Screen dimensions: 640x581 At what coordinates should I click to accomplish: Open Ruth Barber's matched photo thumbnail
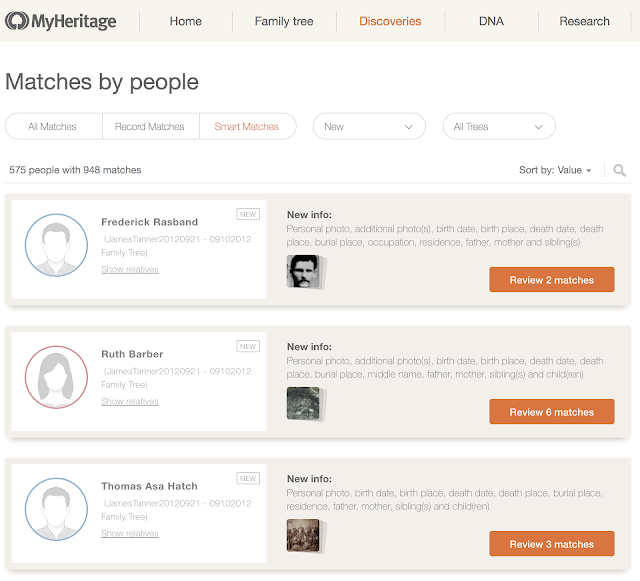click(303, 403)
